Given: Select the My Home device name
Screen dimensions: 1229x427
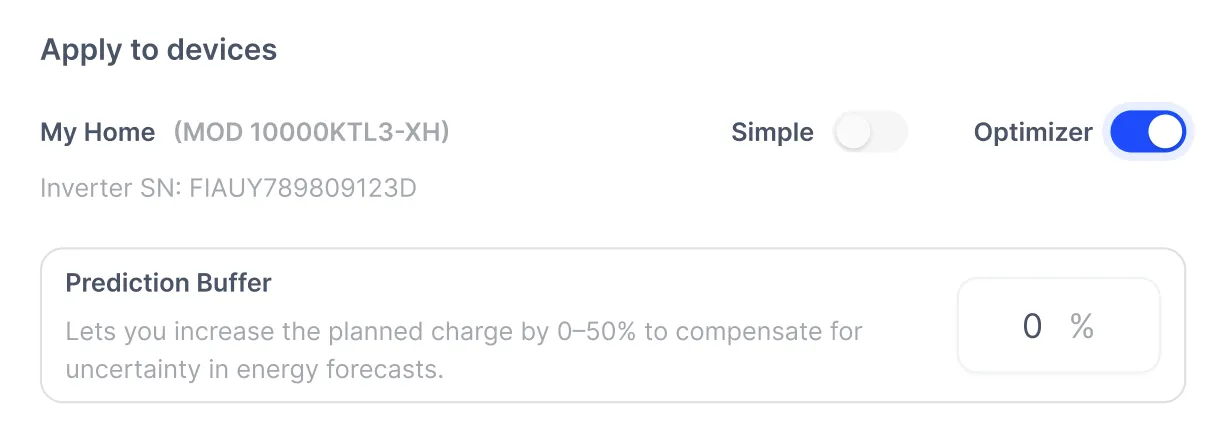Looking at the screenshot, I should click(98, 132).
